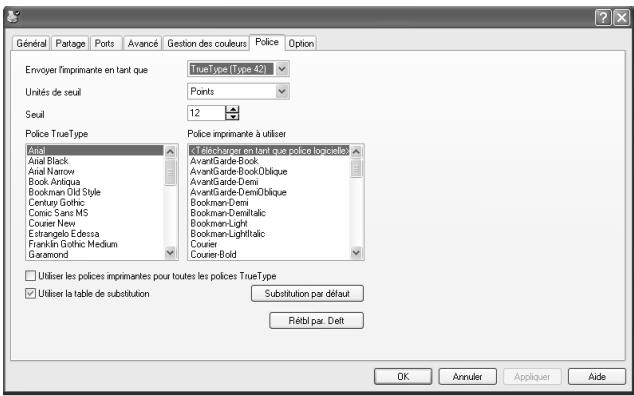
Task: Open help with the Aide button
Action: pos(597,377)
